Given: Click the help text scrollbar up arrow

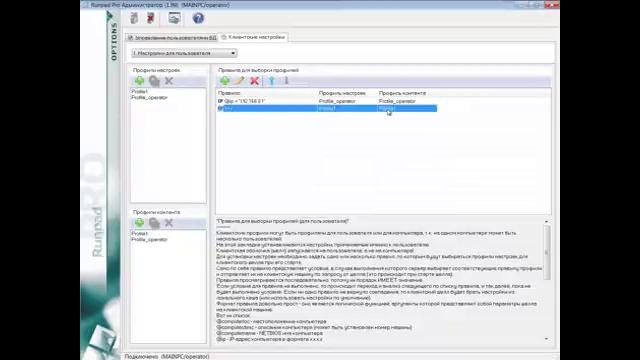Looking at the screenshot, I should 547,222.
